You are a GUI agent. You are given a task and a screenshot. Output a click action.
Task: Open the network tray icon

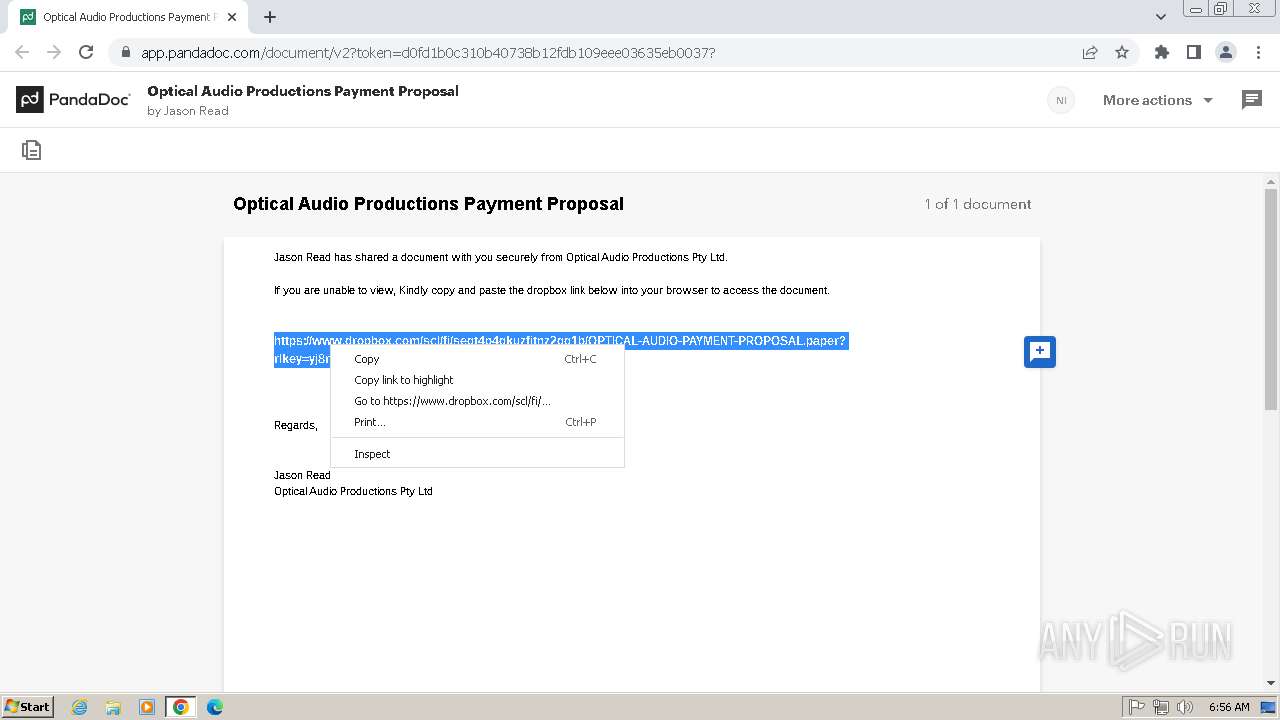pyautogui.click(x=1161, y=707)
